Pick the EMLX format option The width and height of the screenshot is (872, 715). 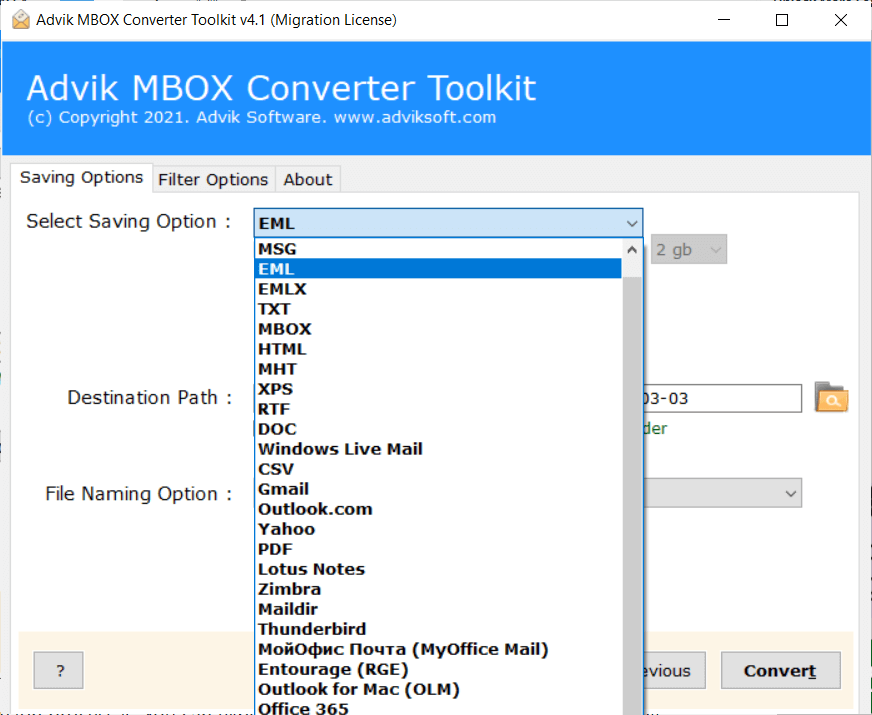(438, 289)
